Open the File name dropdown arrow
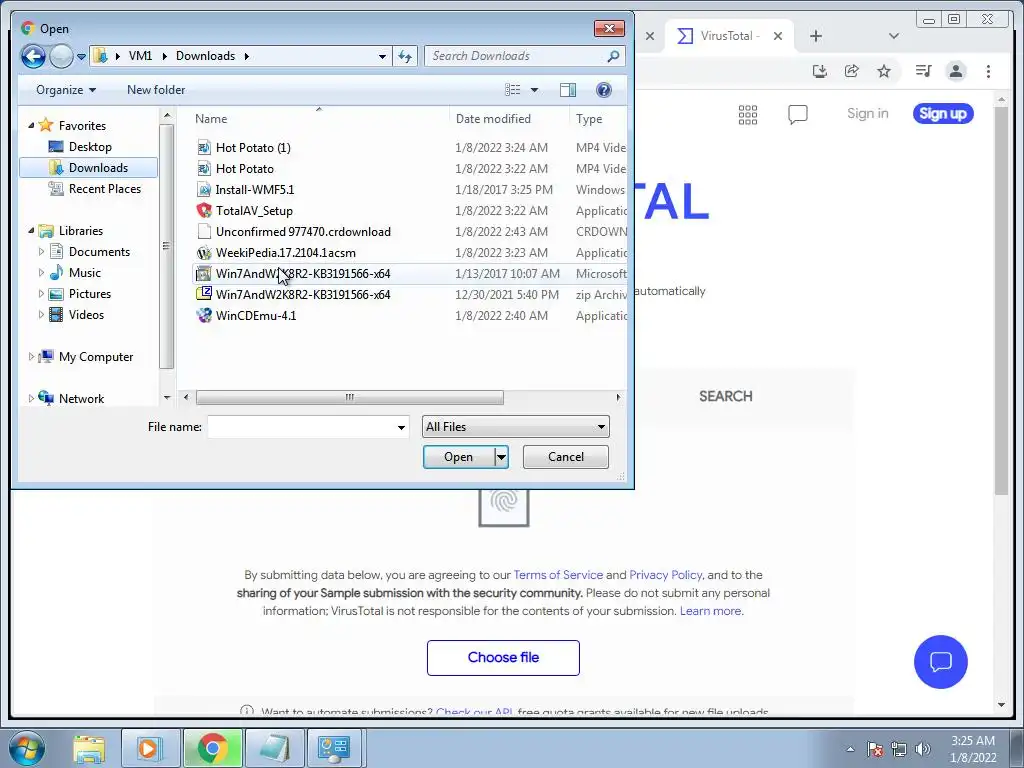The image size is (1024, 768). pos(401,427)
